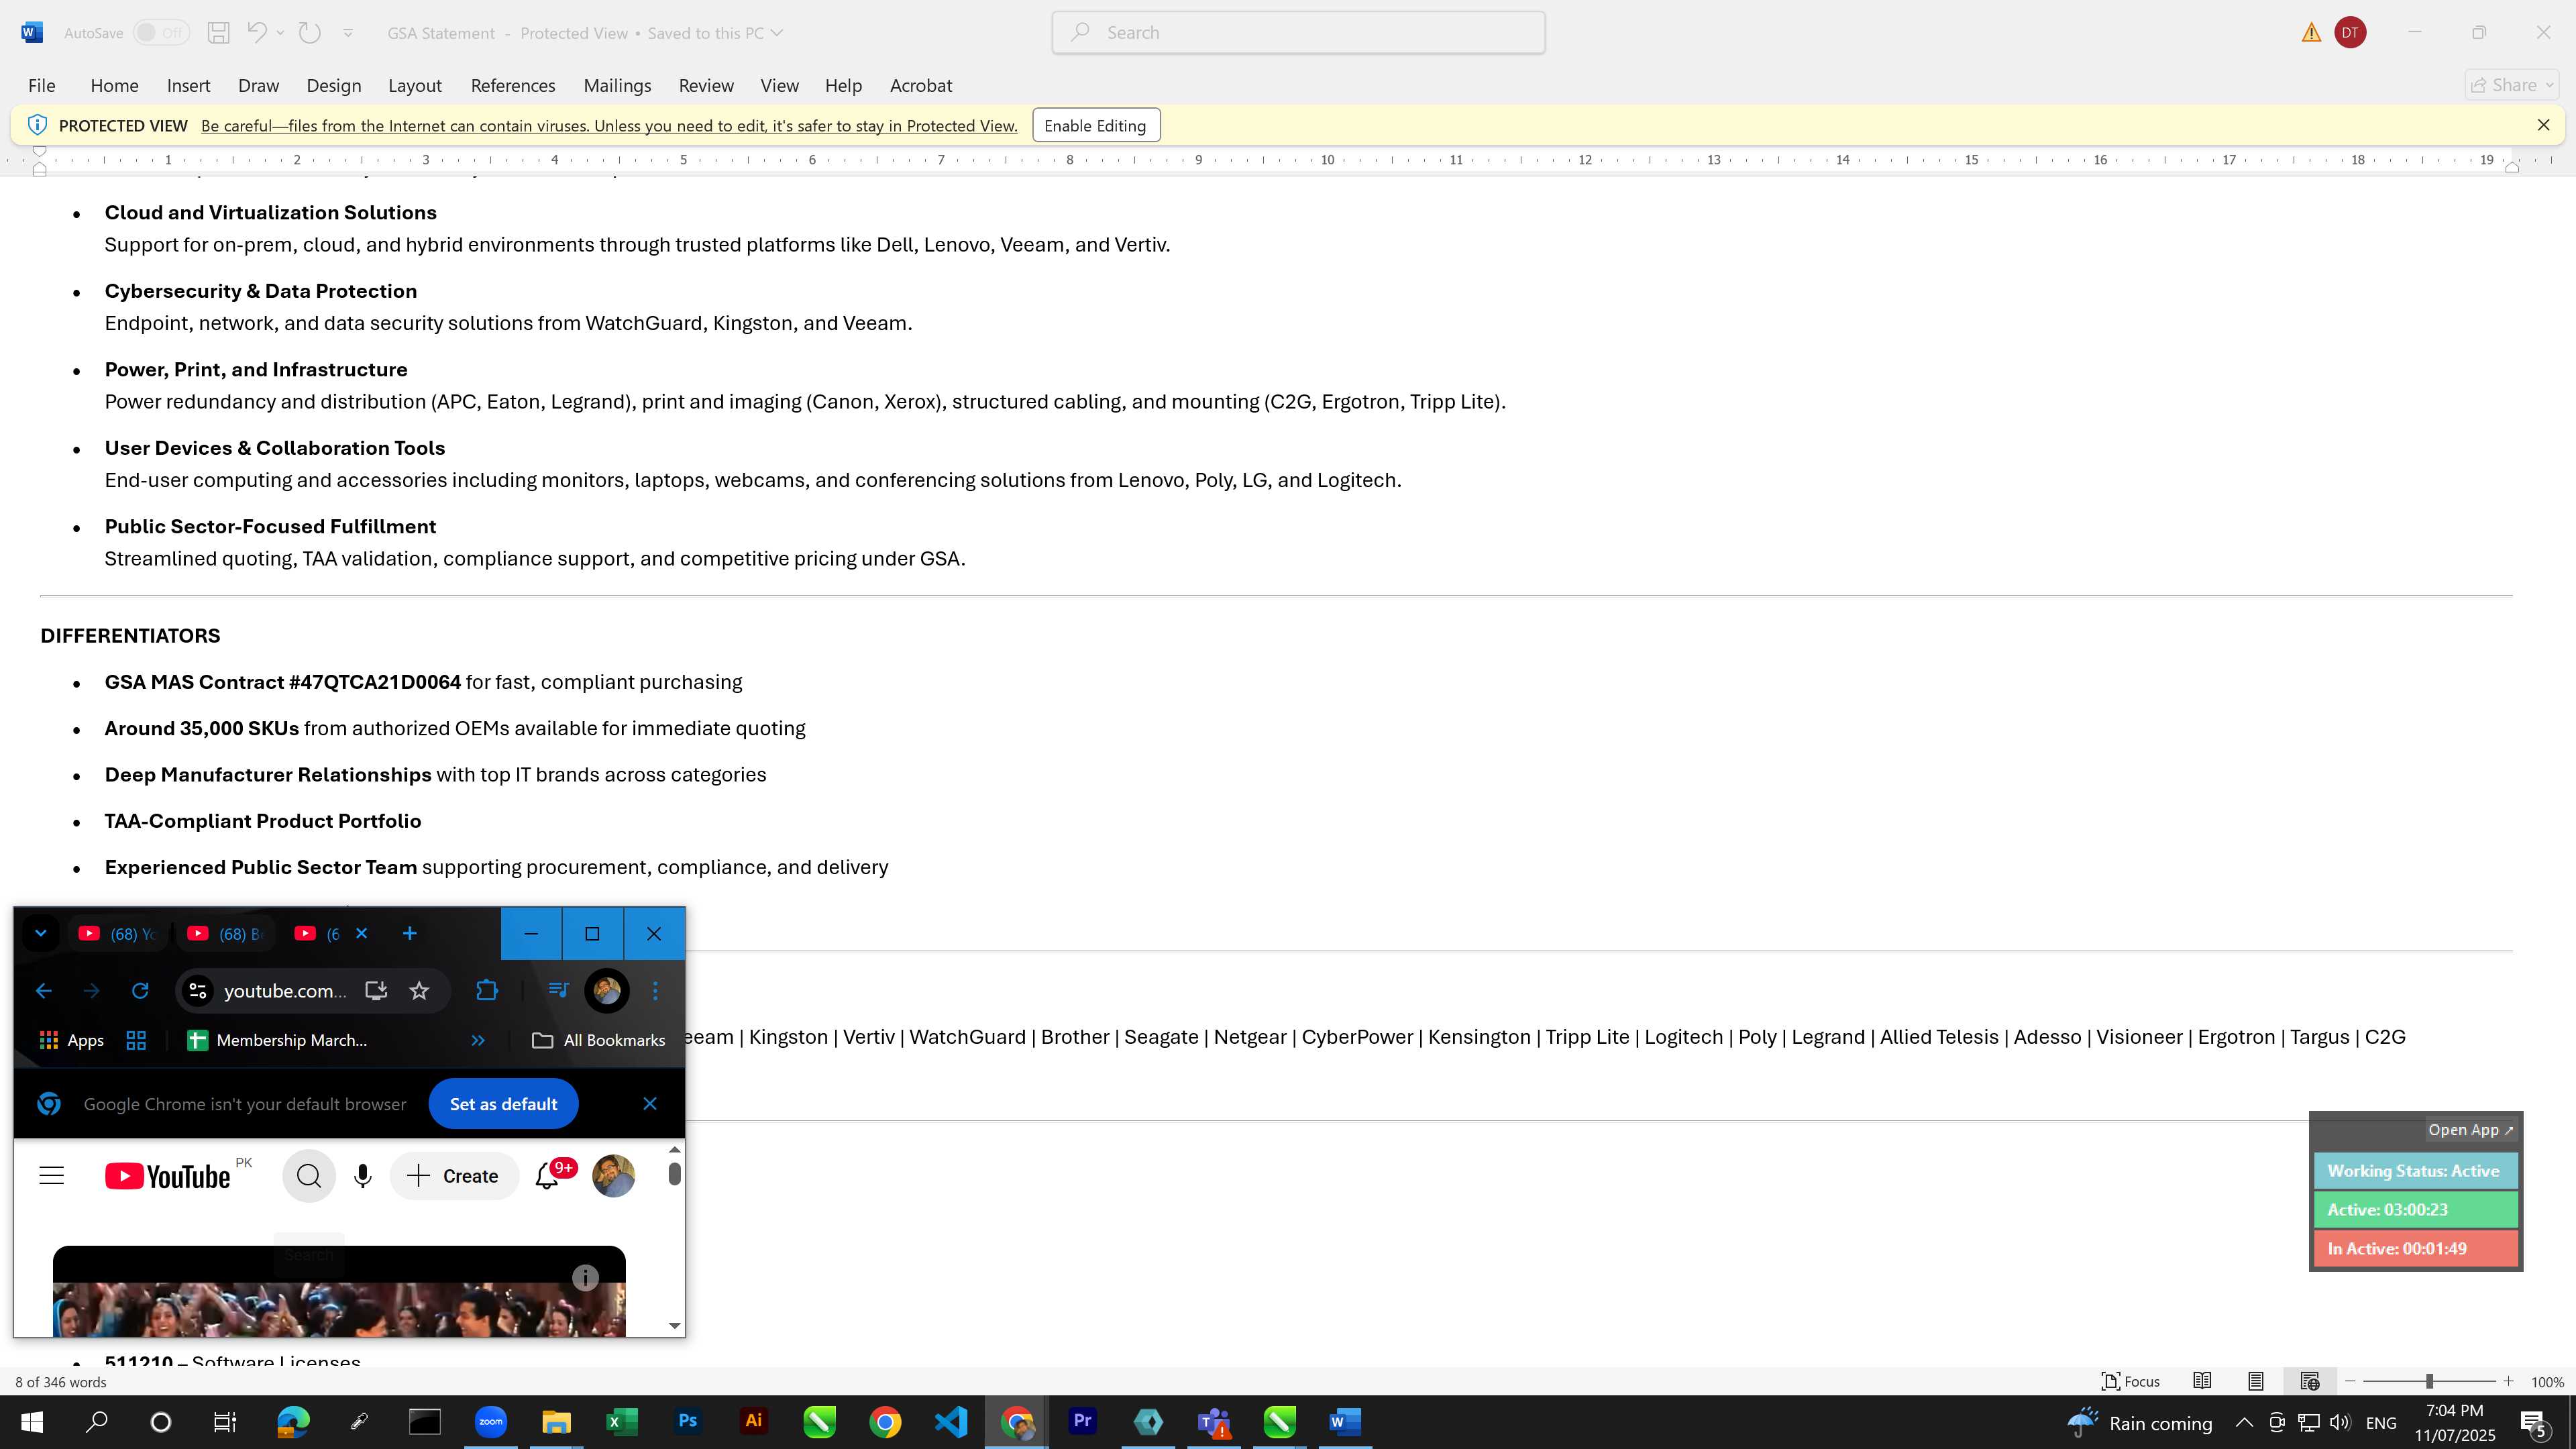
Task: Open a new Chrome tab
Action: tap(409, 934)
